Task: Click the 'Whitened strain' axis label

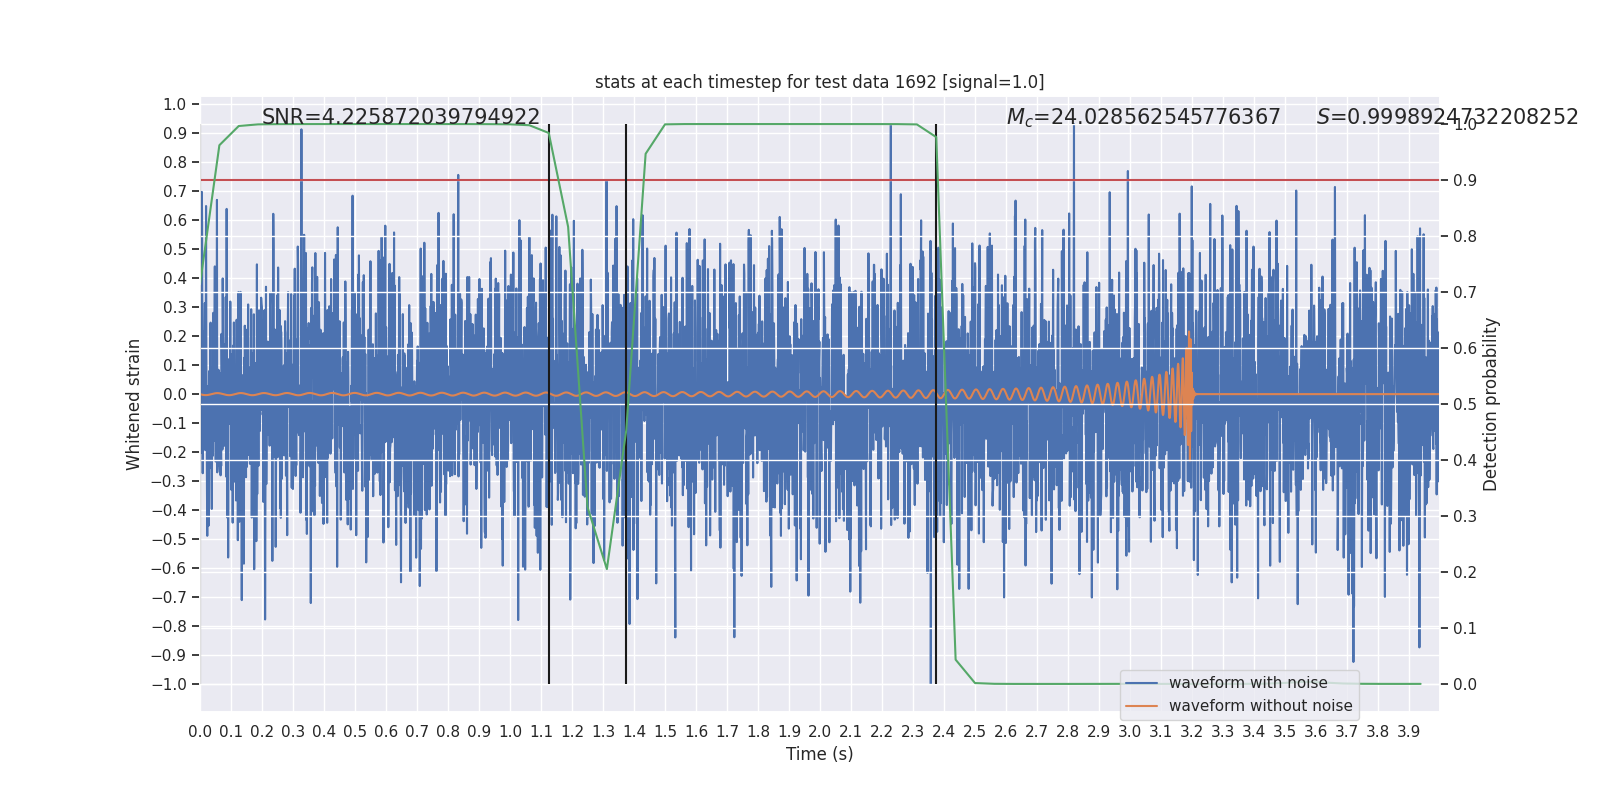Action: (x=134, y=404)
